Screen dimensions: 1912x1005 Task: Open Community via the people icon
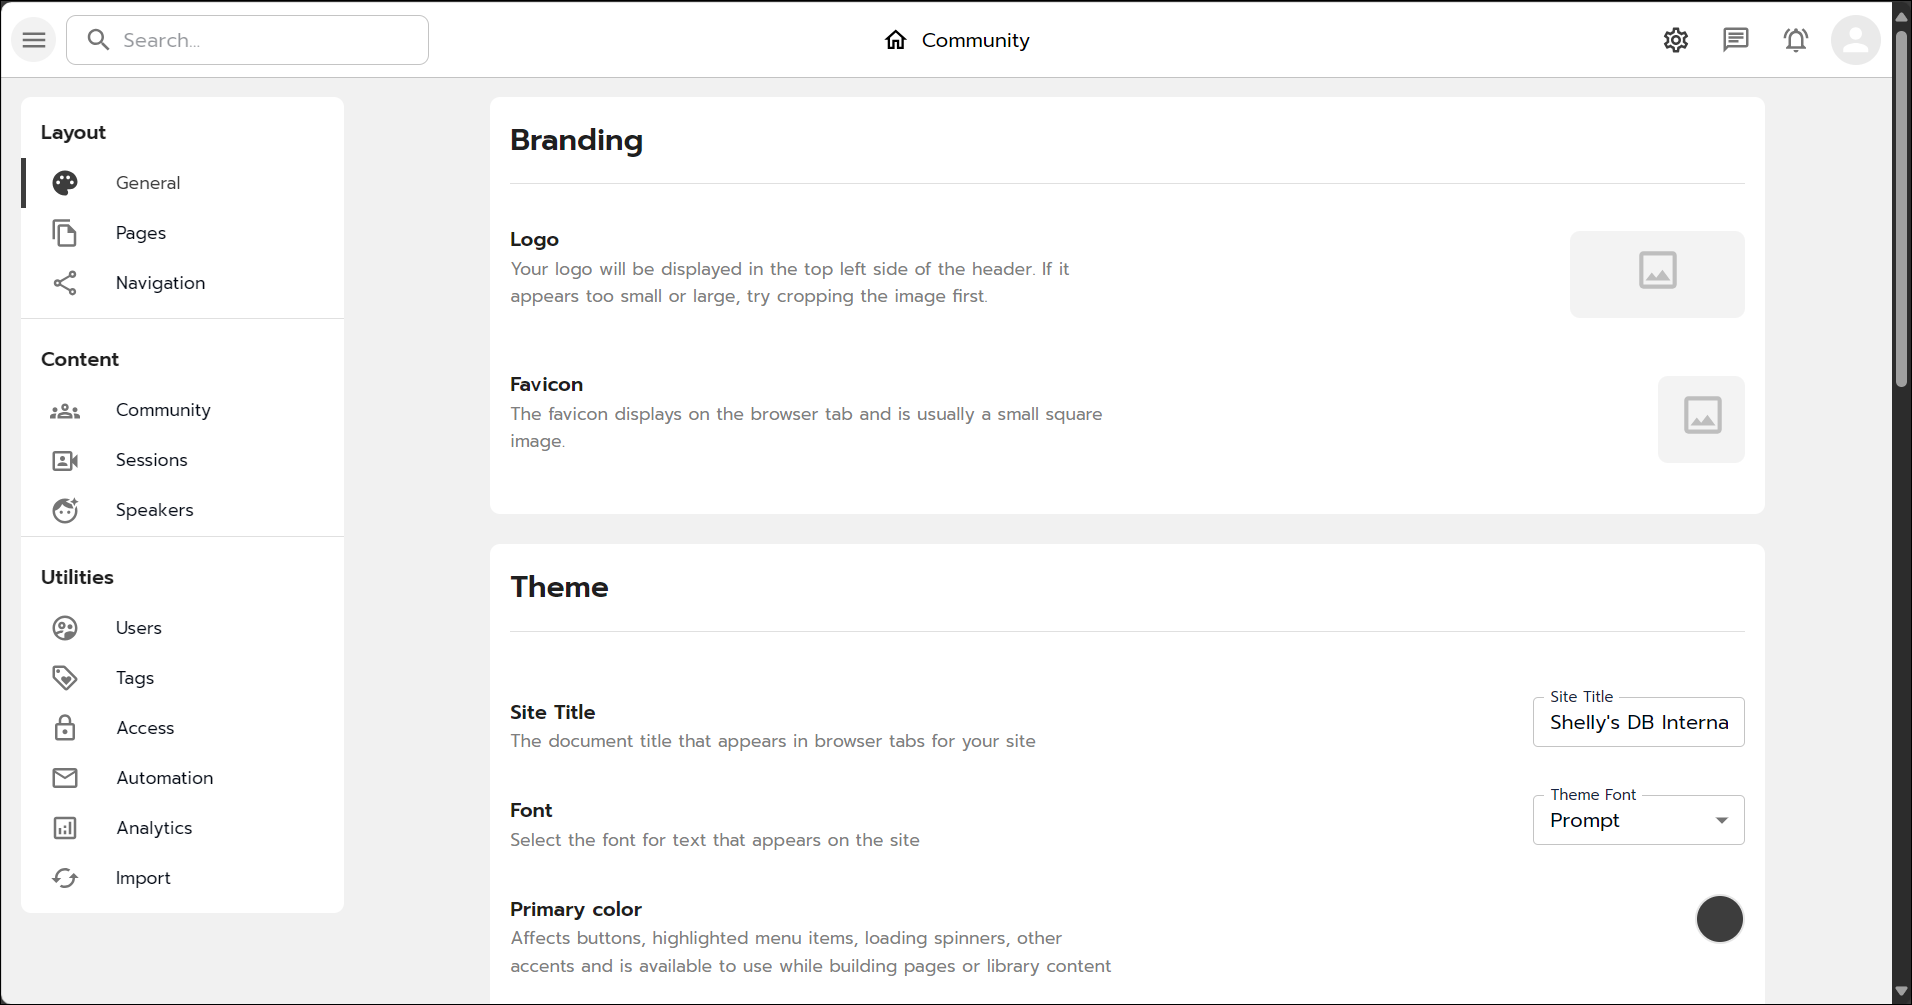tap(65, 410)
